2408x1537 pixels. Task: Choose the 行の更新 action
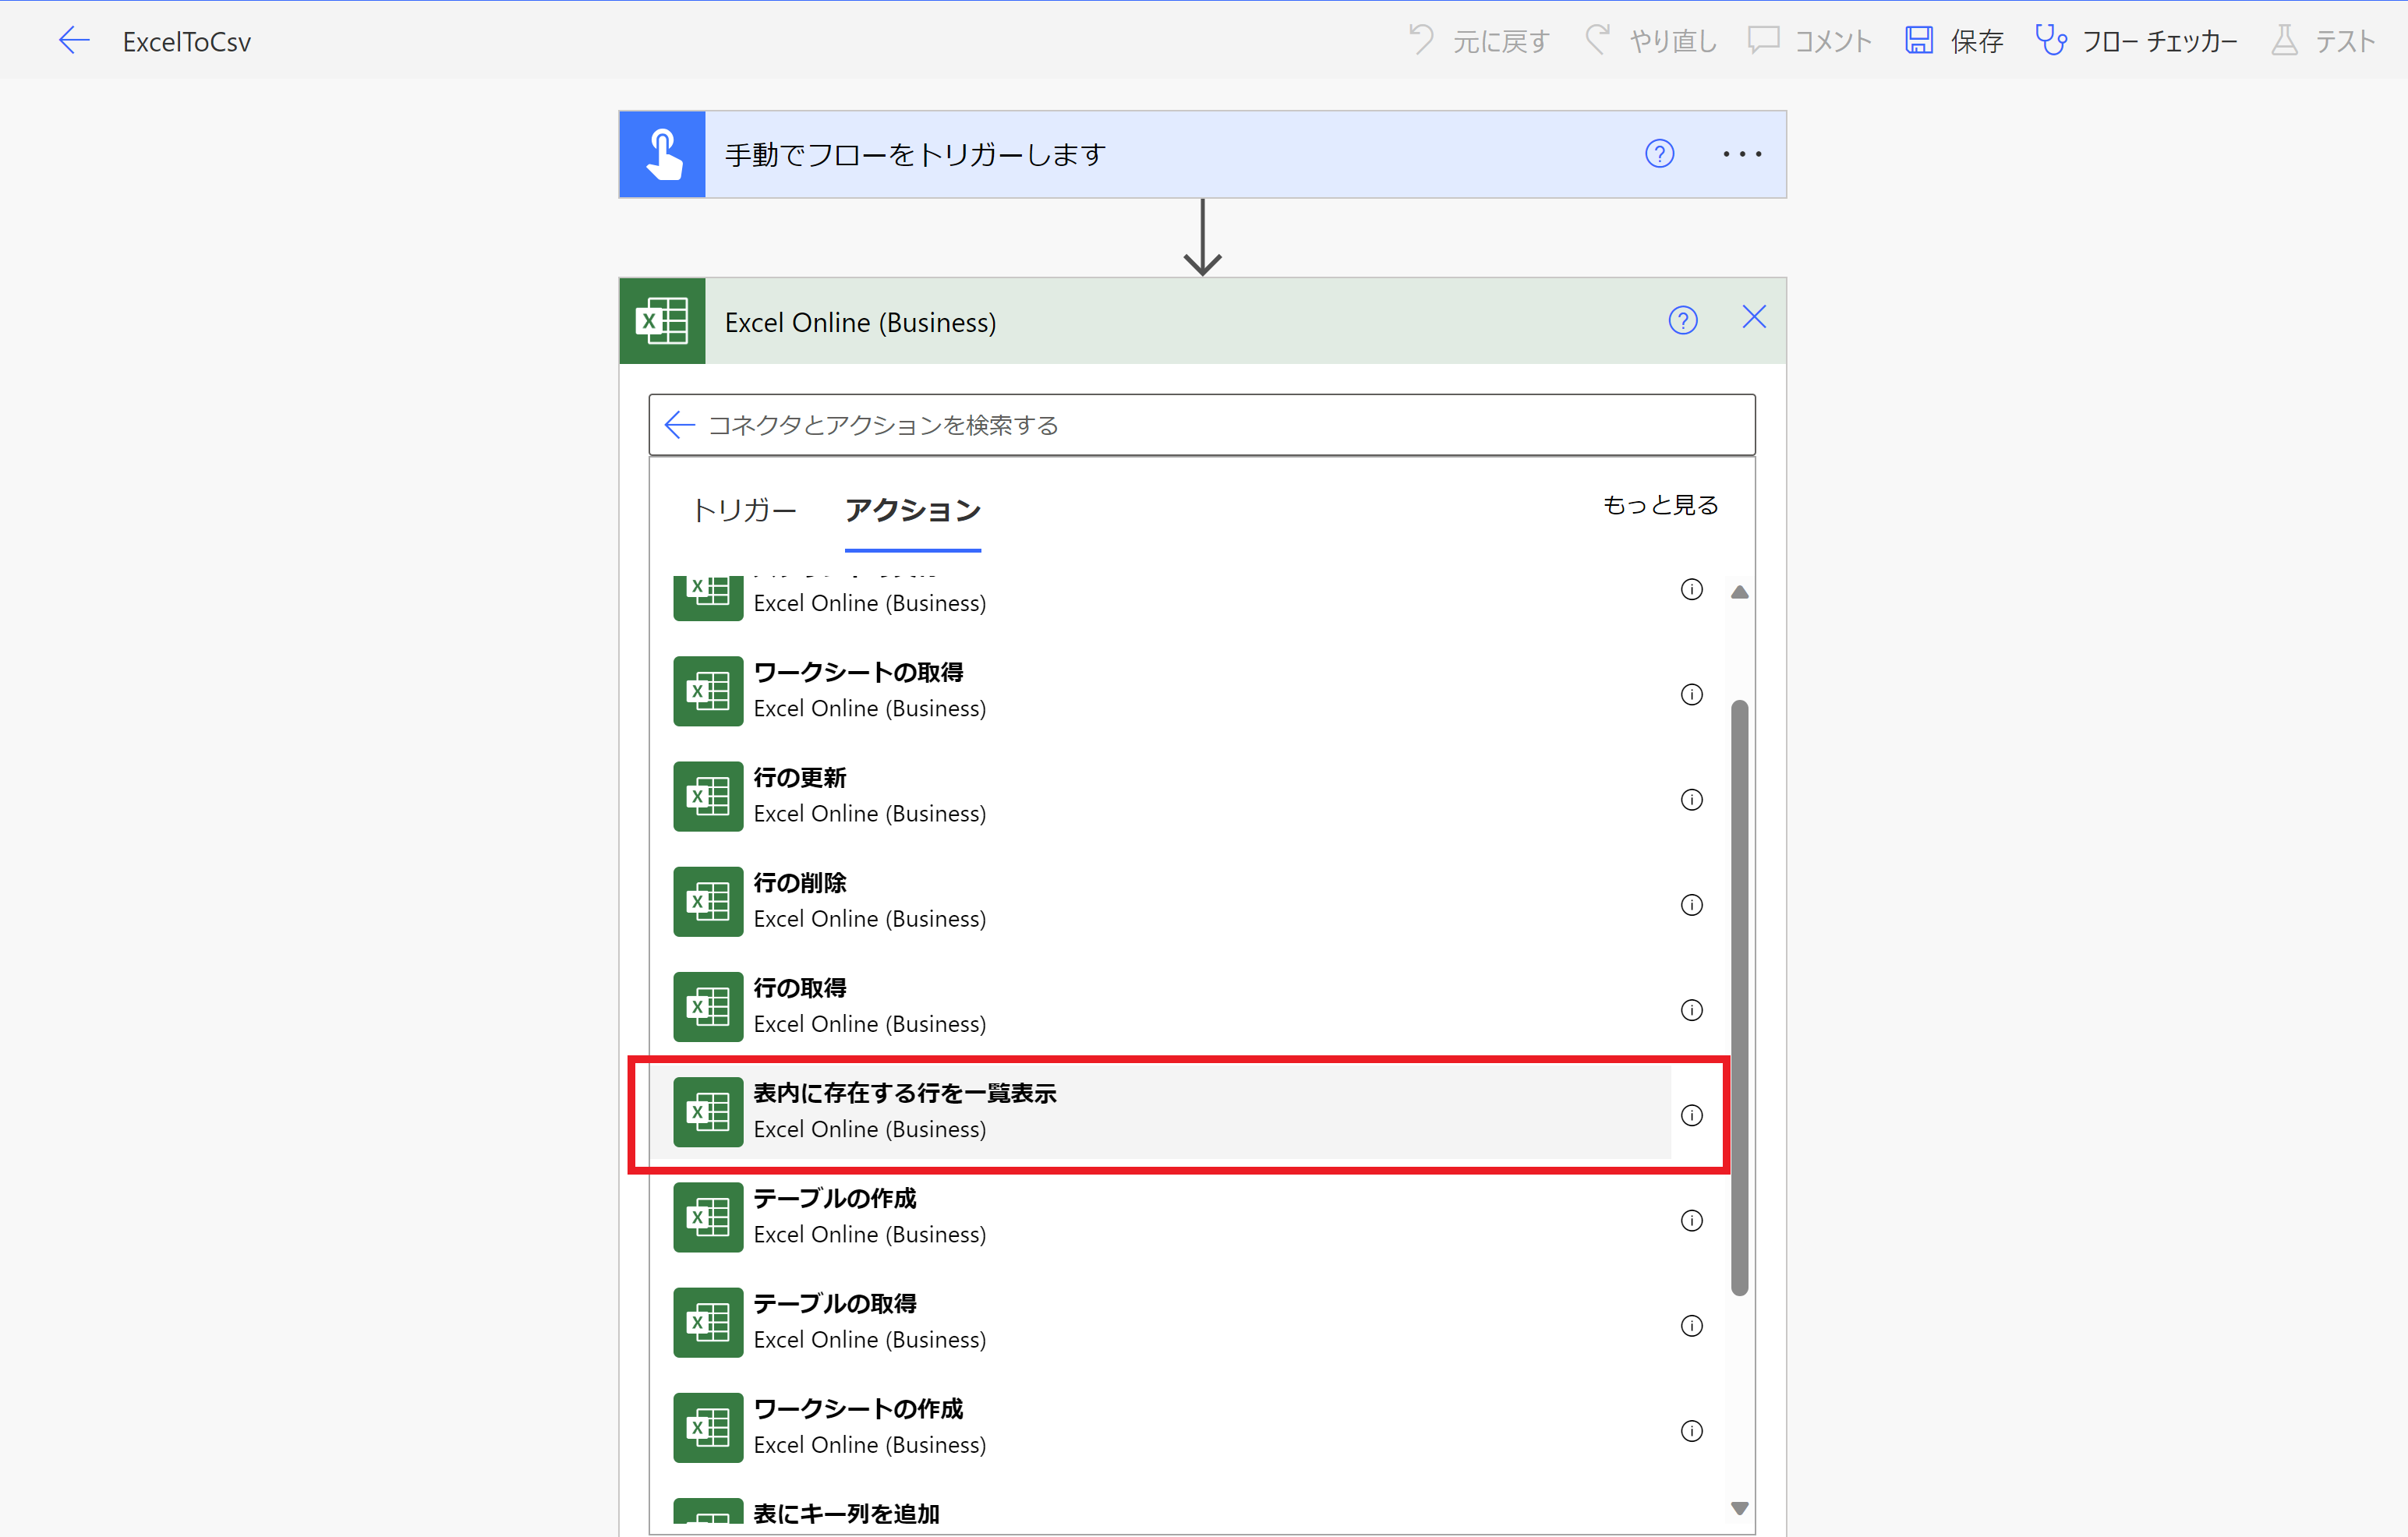pos(1160,796)
